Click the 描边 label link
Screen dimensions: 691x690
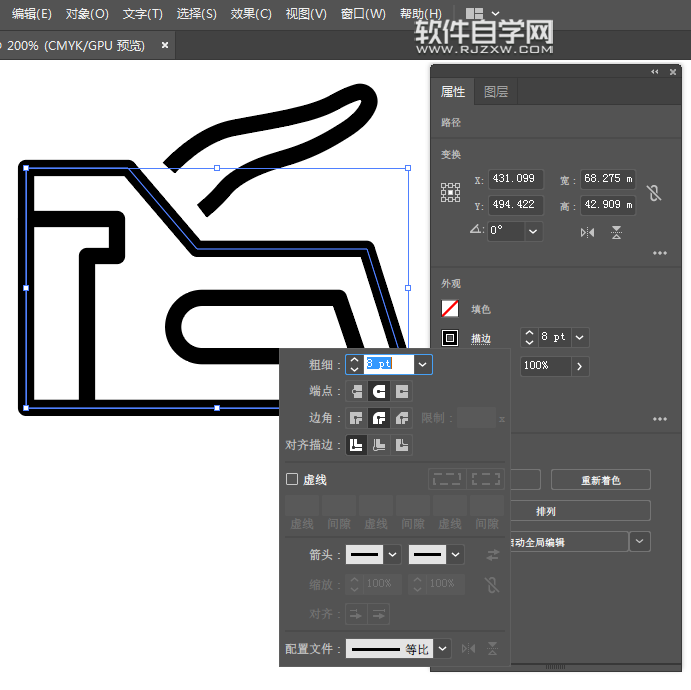481,338
